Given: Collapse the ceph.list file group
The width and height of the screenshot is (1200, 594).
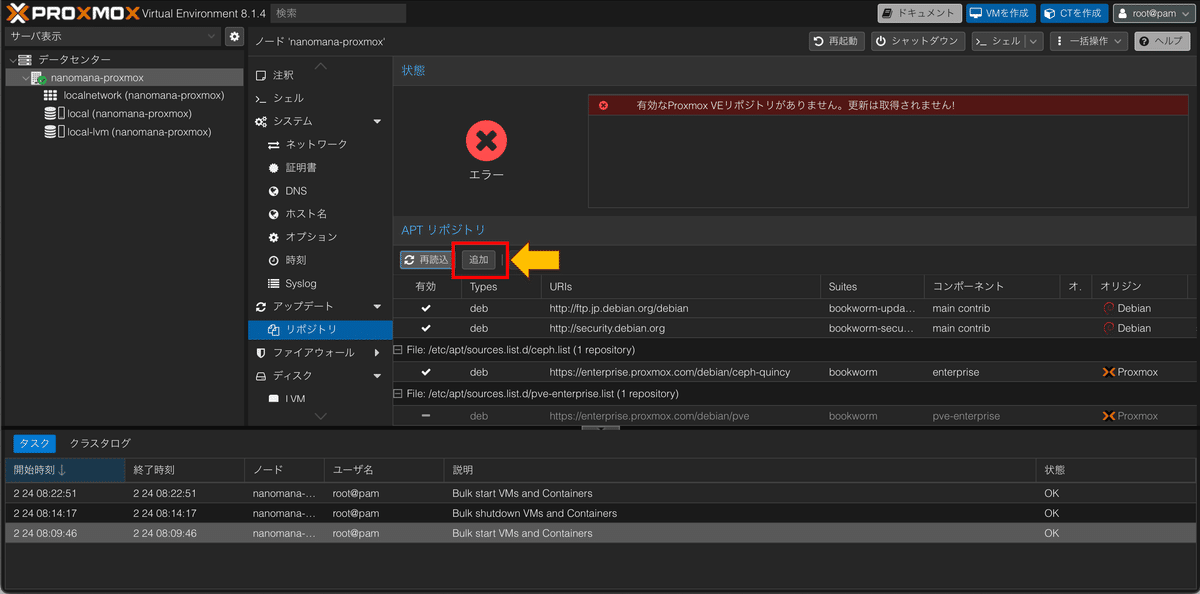Looking at the screenshot, I should coord(398,350).
